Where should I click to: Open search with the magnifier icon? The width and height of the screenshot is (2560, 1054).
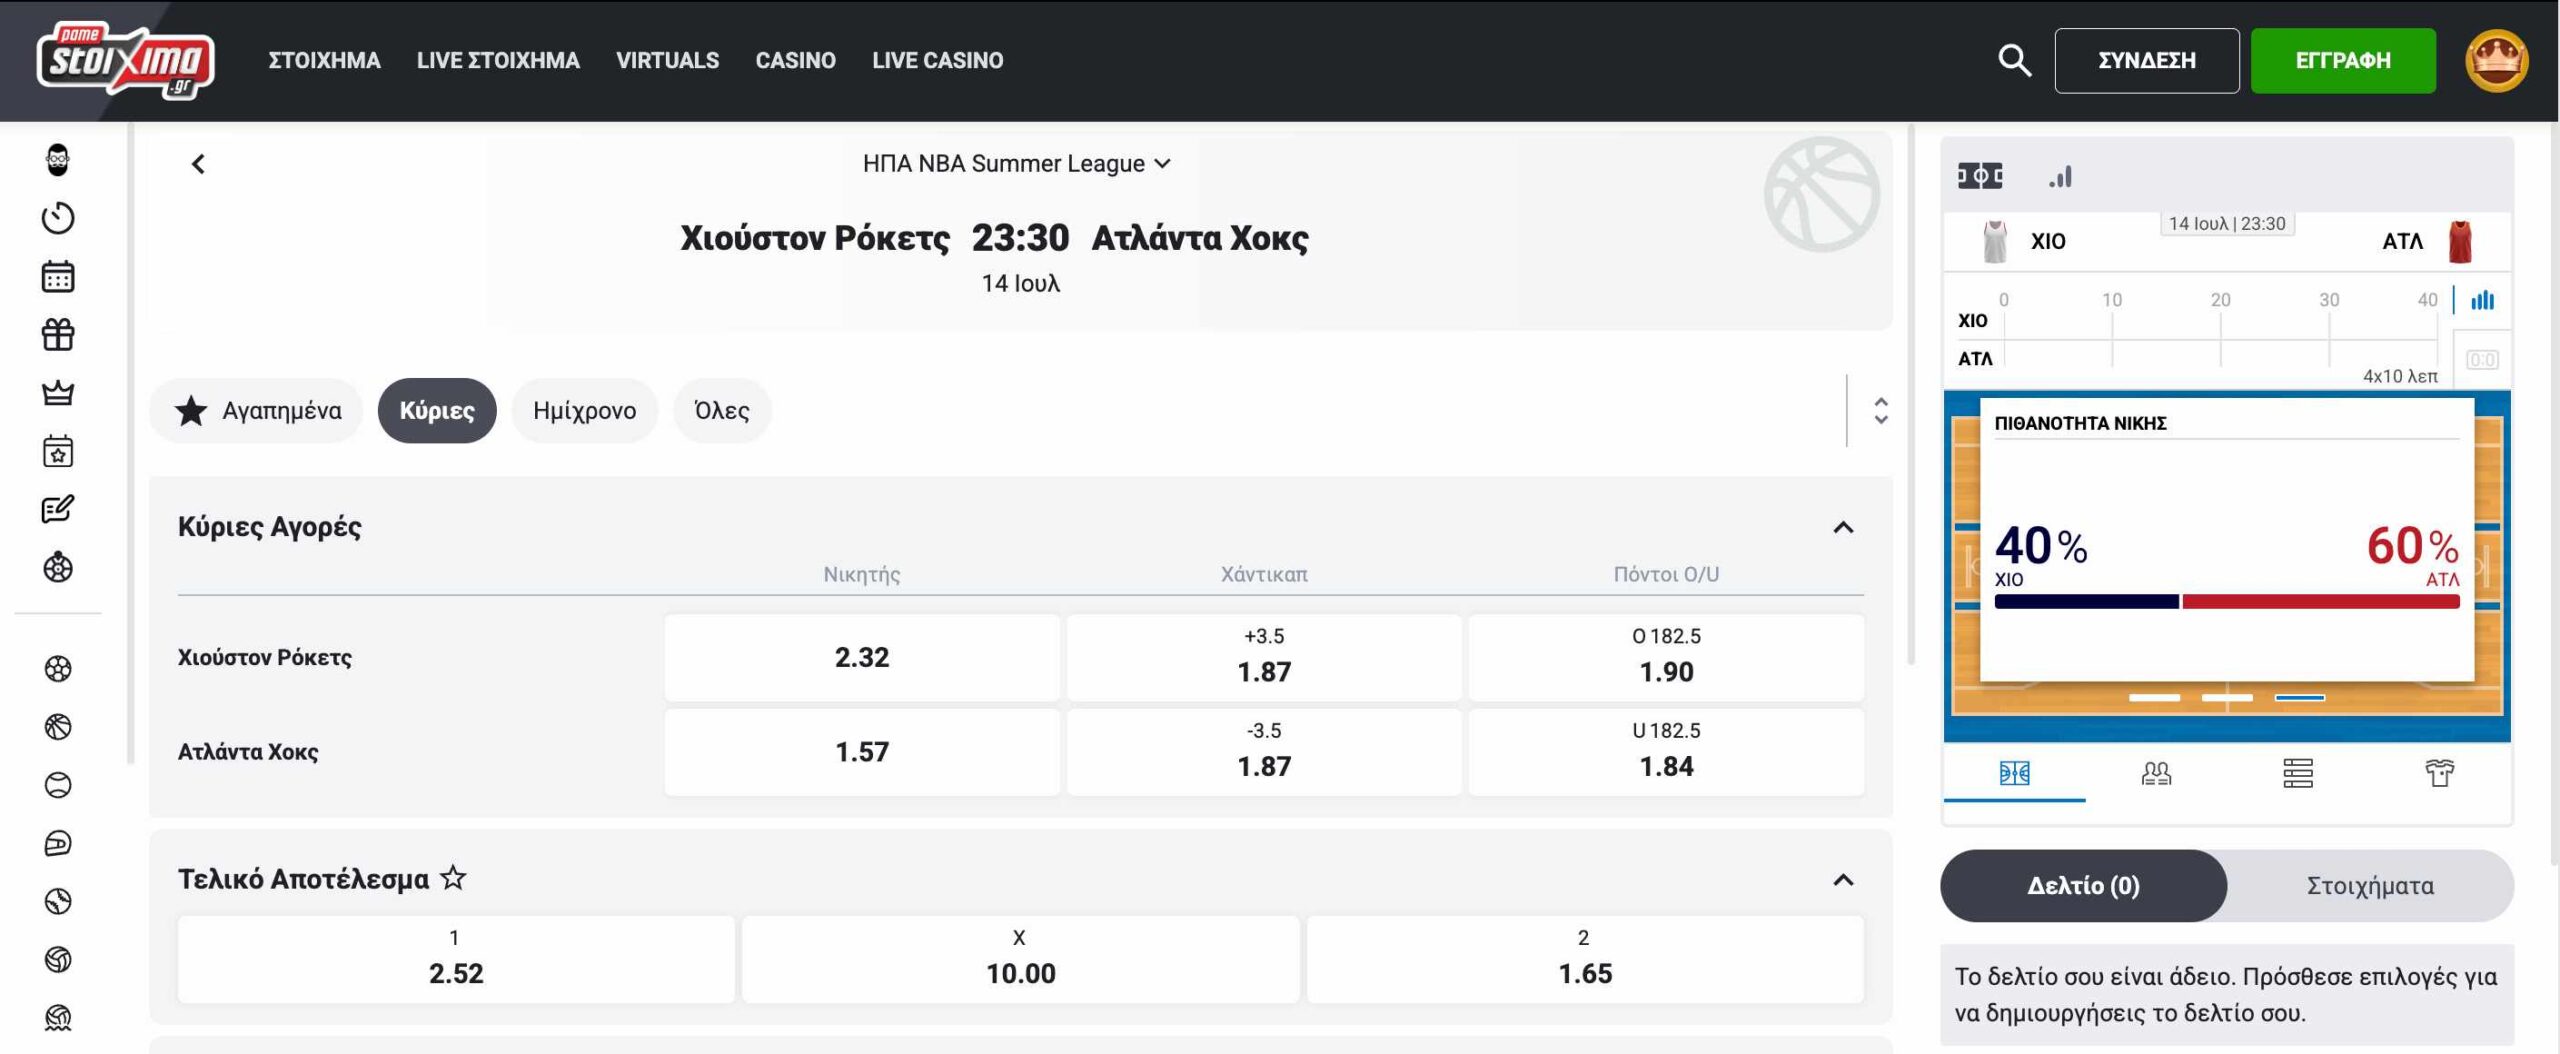point(2014,60)
